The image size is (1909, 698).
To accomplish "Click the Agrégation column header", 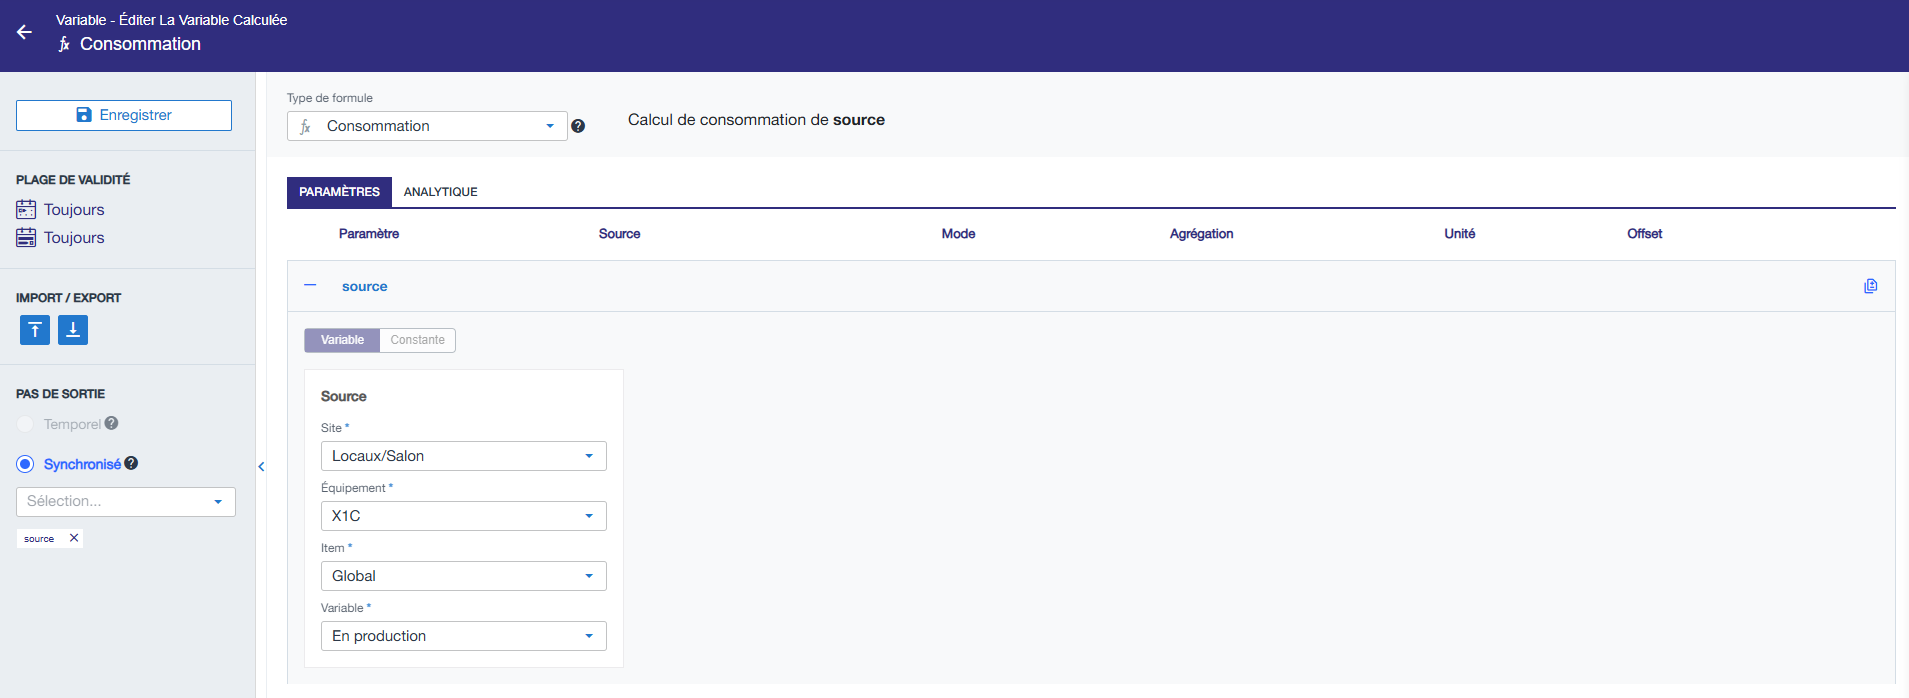I will 1202,234.
